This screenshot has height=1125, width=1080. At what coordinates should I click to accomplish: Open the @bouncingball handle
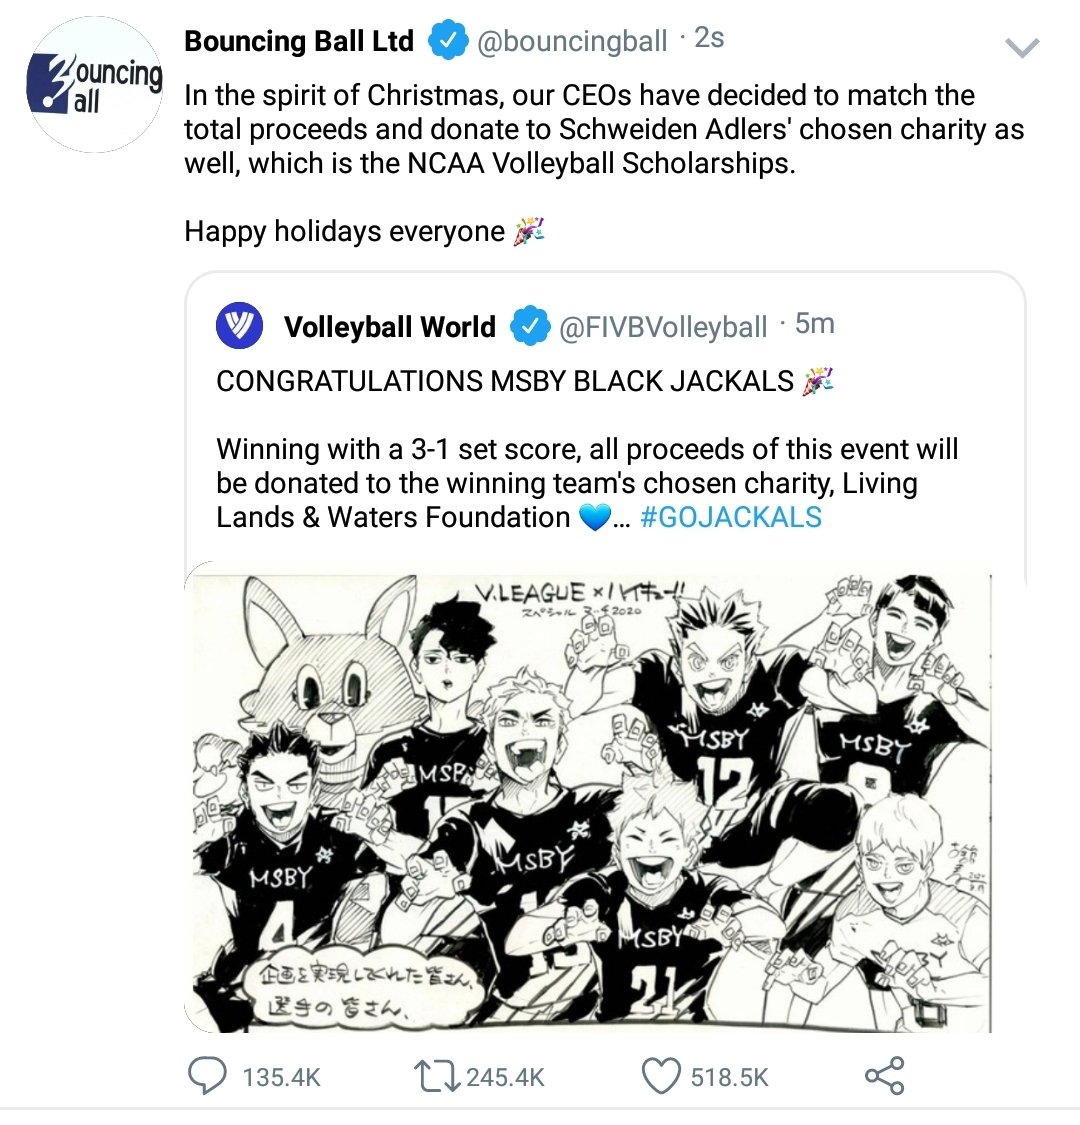point(571,42)
